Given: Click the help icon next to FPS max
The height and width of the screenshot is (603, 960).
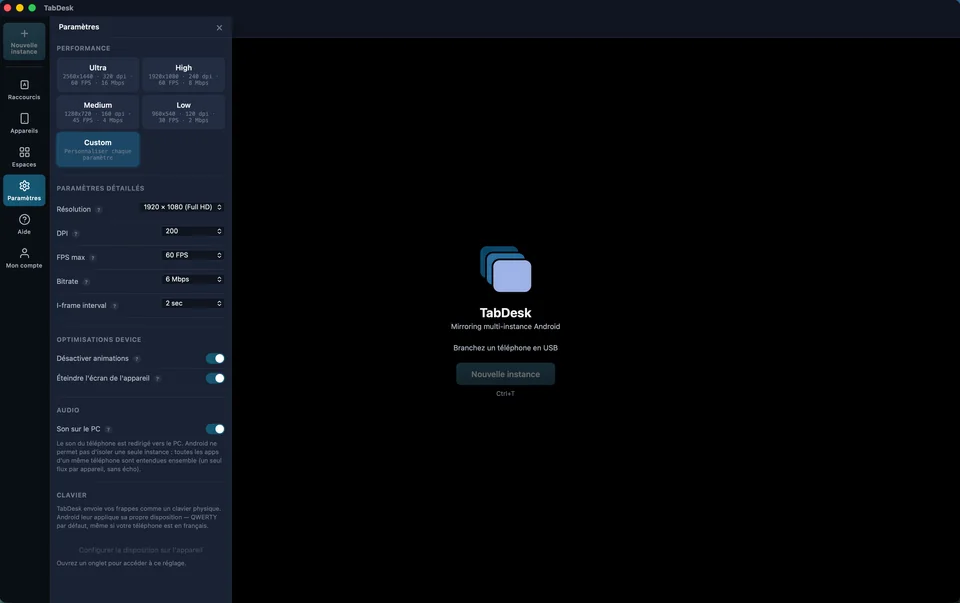Looking at the screenshot, I should [93, 258].
